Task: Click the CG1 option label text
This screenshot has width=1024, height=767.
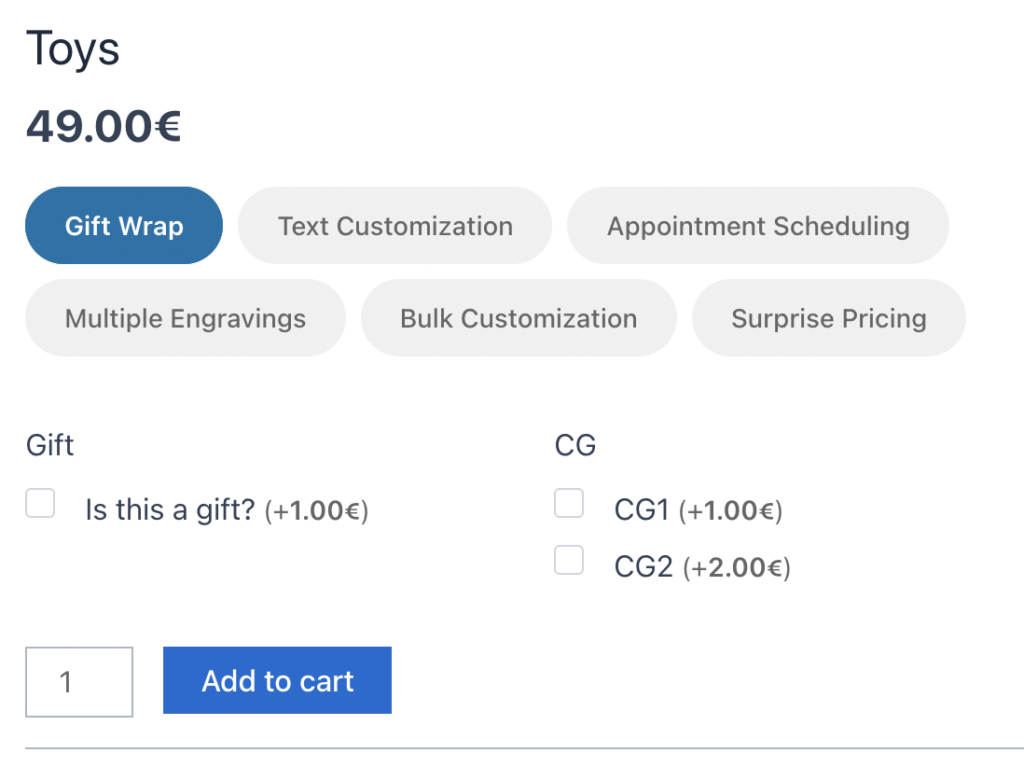Action: click(x=641, y=511)
